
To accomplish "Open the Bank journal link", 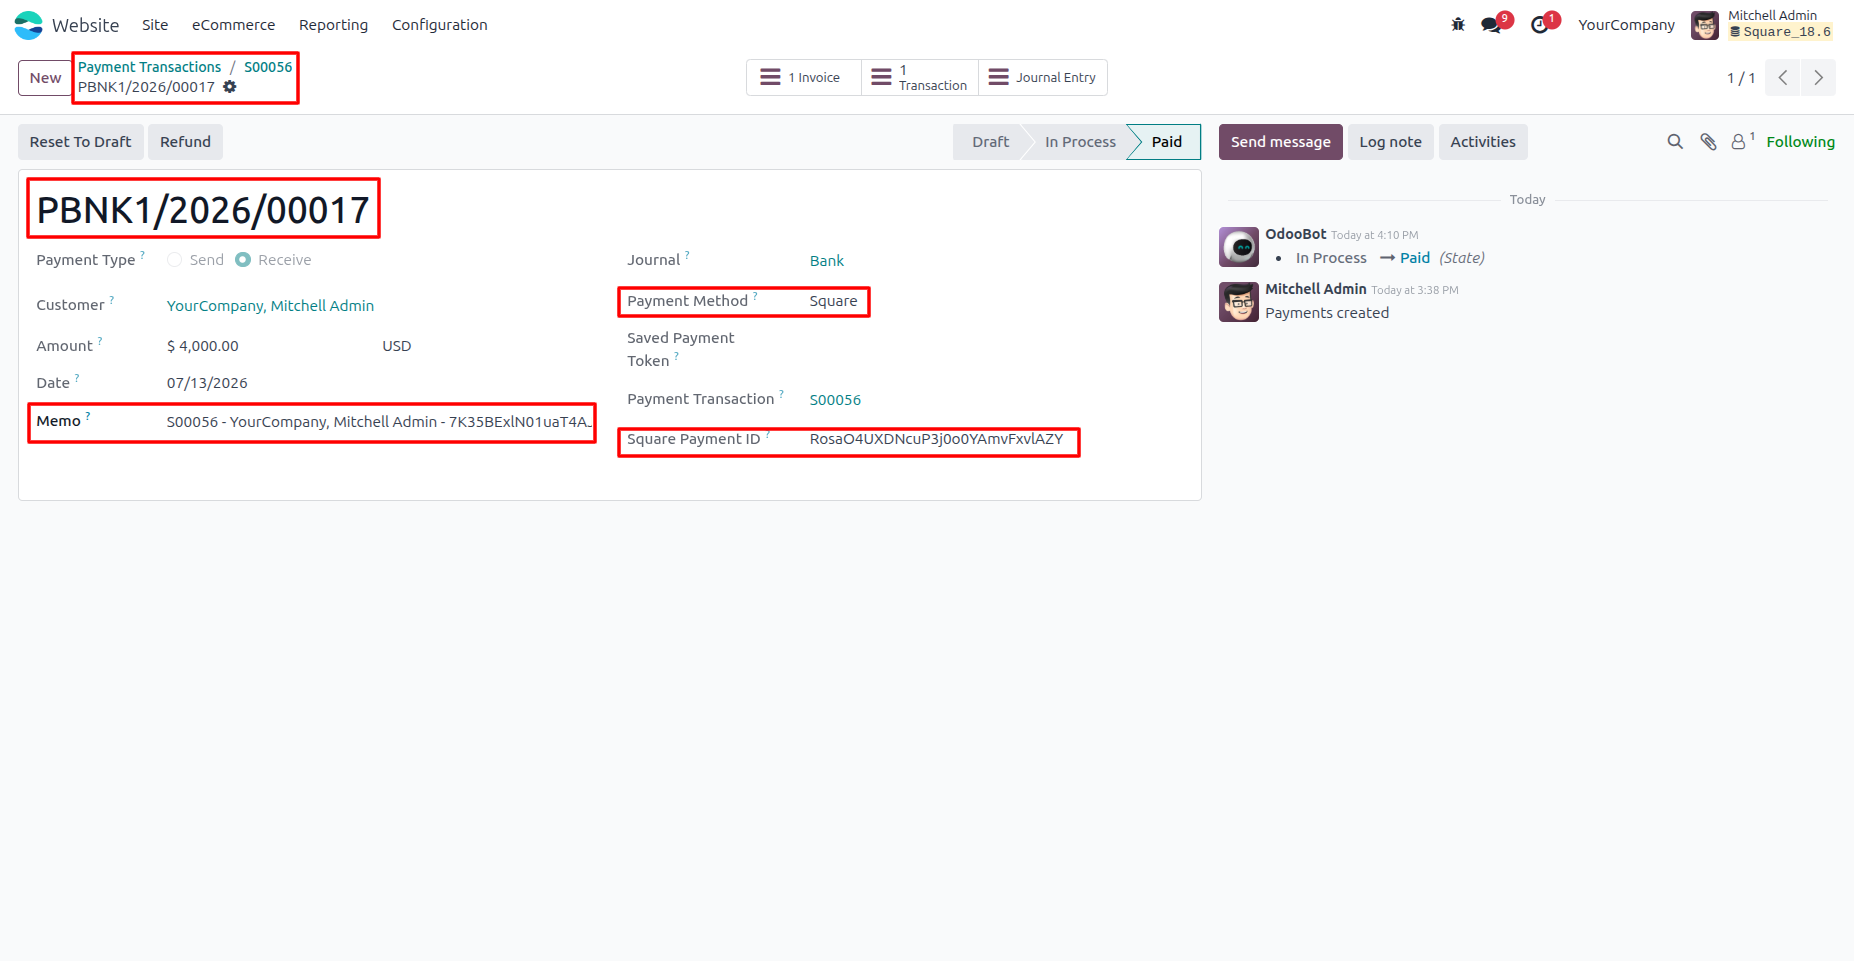I will click(827, 261).
